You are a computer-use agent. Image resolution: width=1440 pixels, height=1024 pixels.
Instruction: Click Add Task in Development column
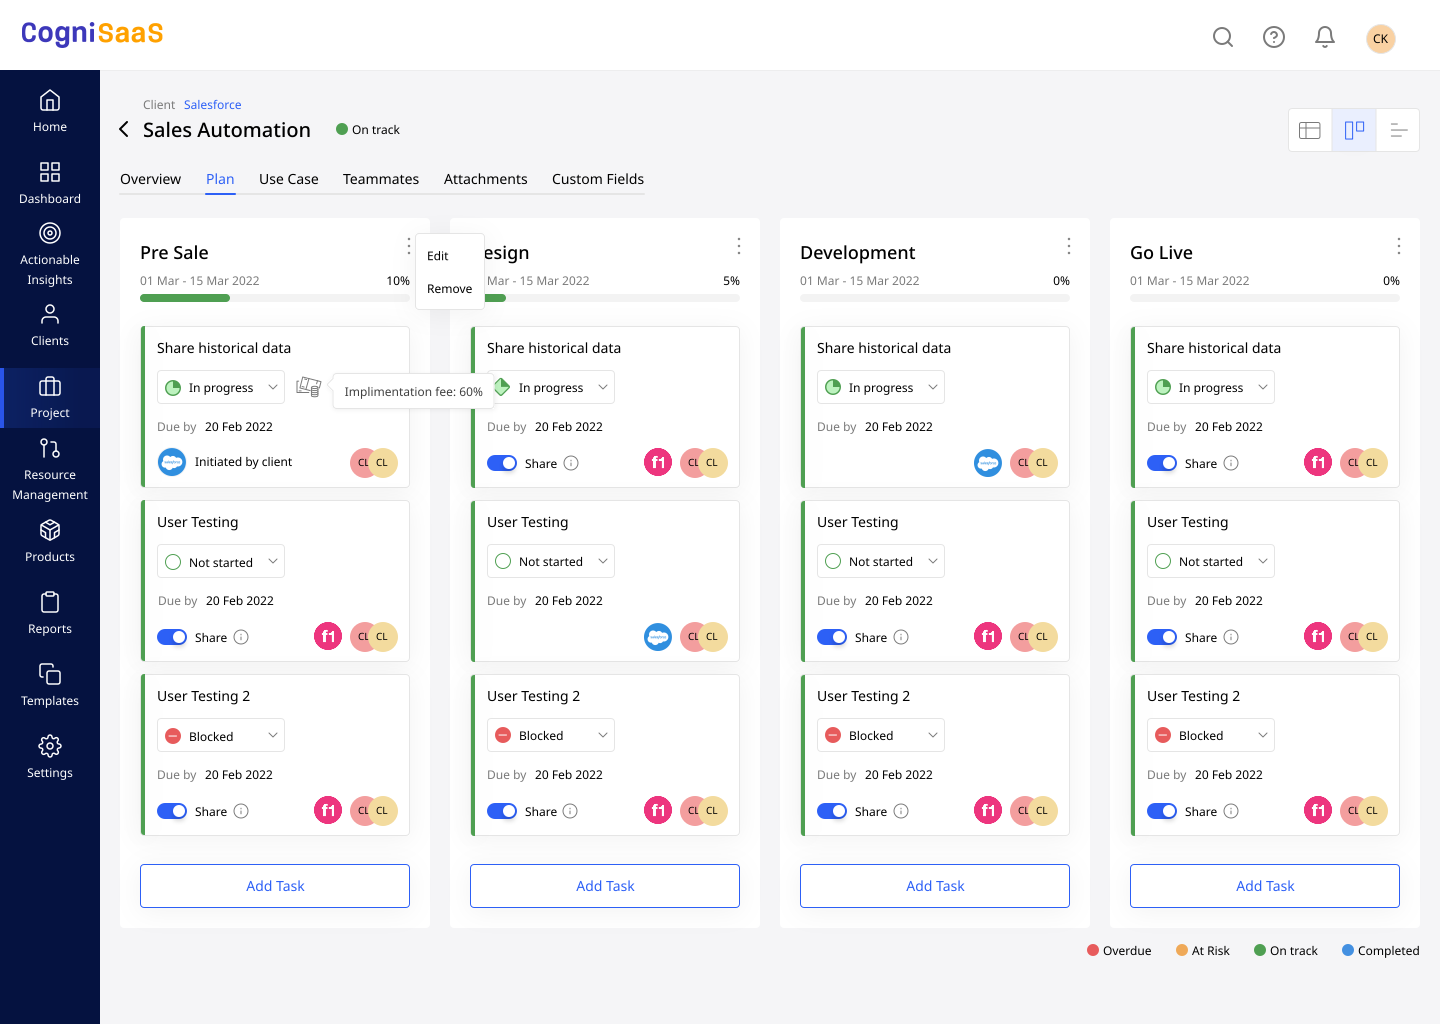point(935,886)
